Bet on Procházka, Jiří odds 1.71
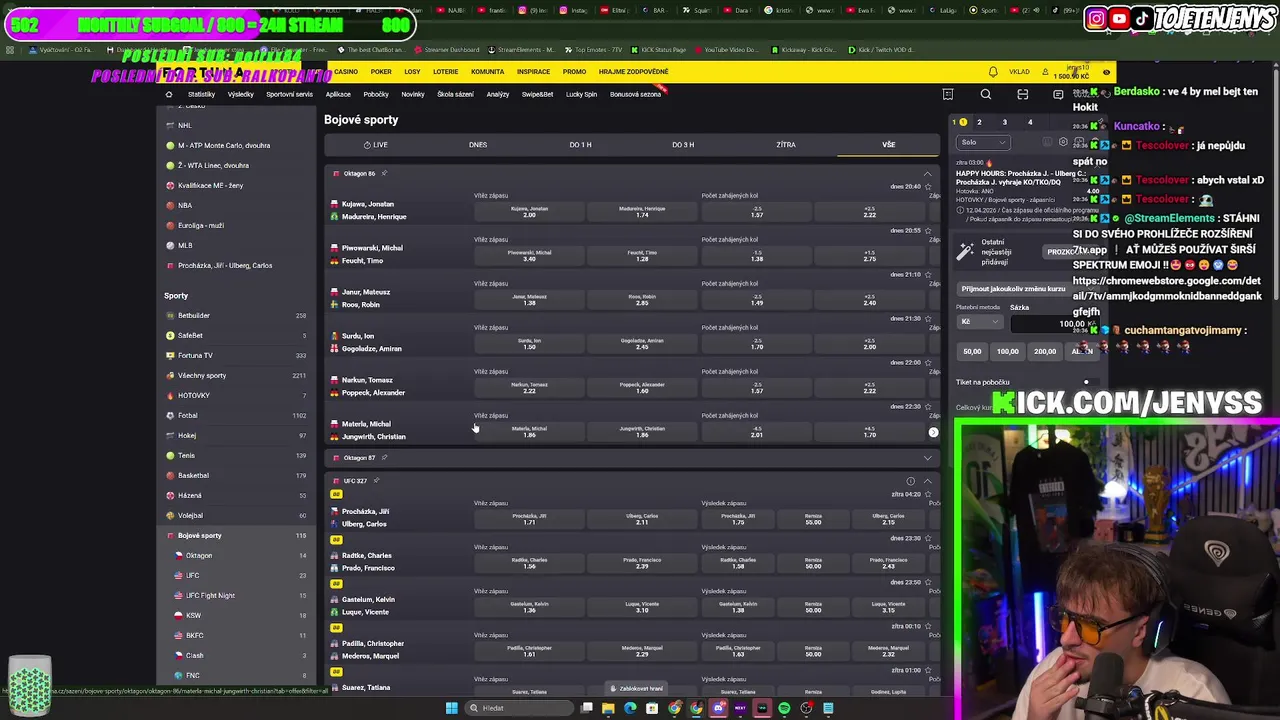This screenshot has width=1280, height=720. (x=529, y=519)
